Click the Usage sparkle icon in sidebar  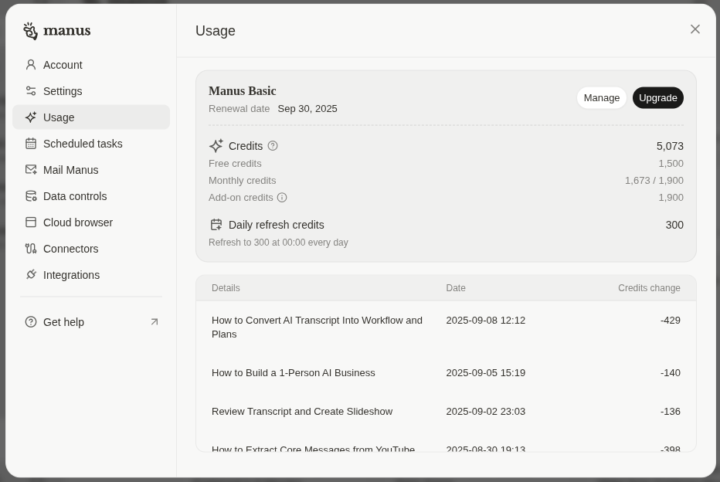[31, 117]
